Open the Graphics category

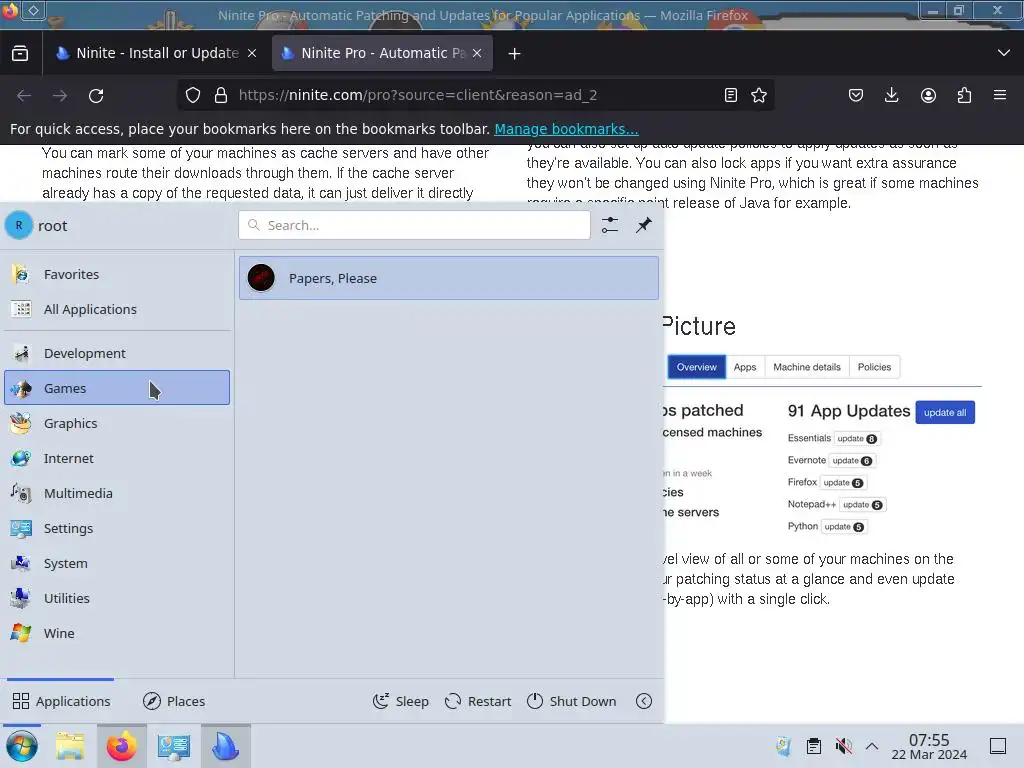(x=117, y=423)
